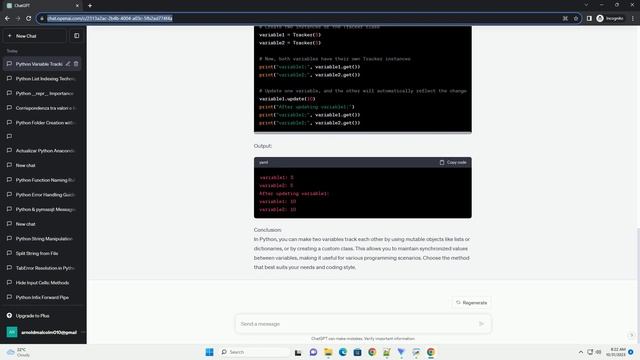640x360 pixels.
Task: Open the Chrome three-dot menu
Action: [633, 18]
